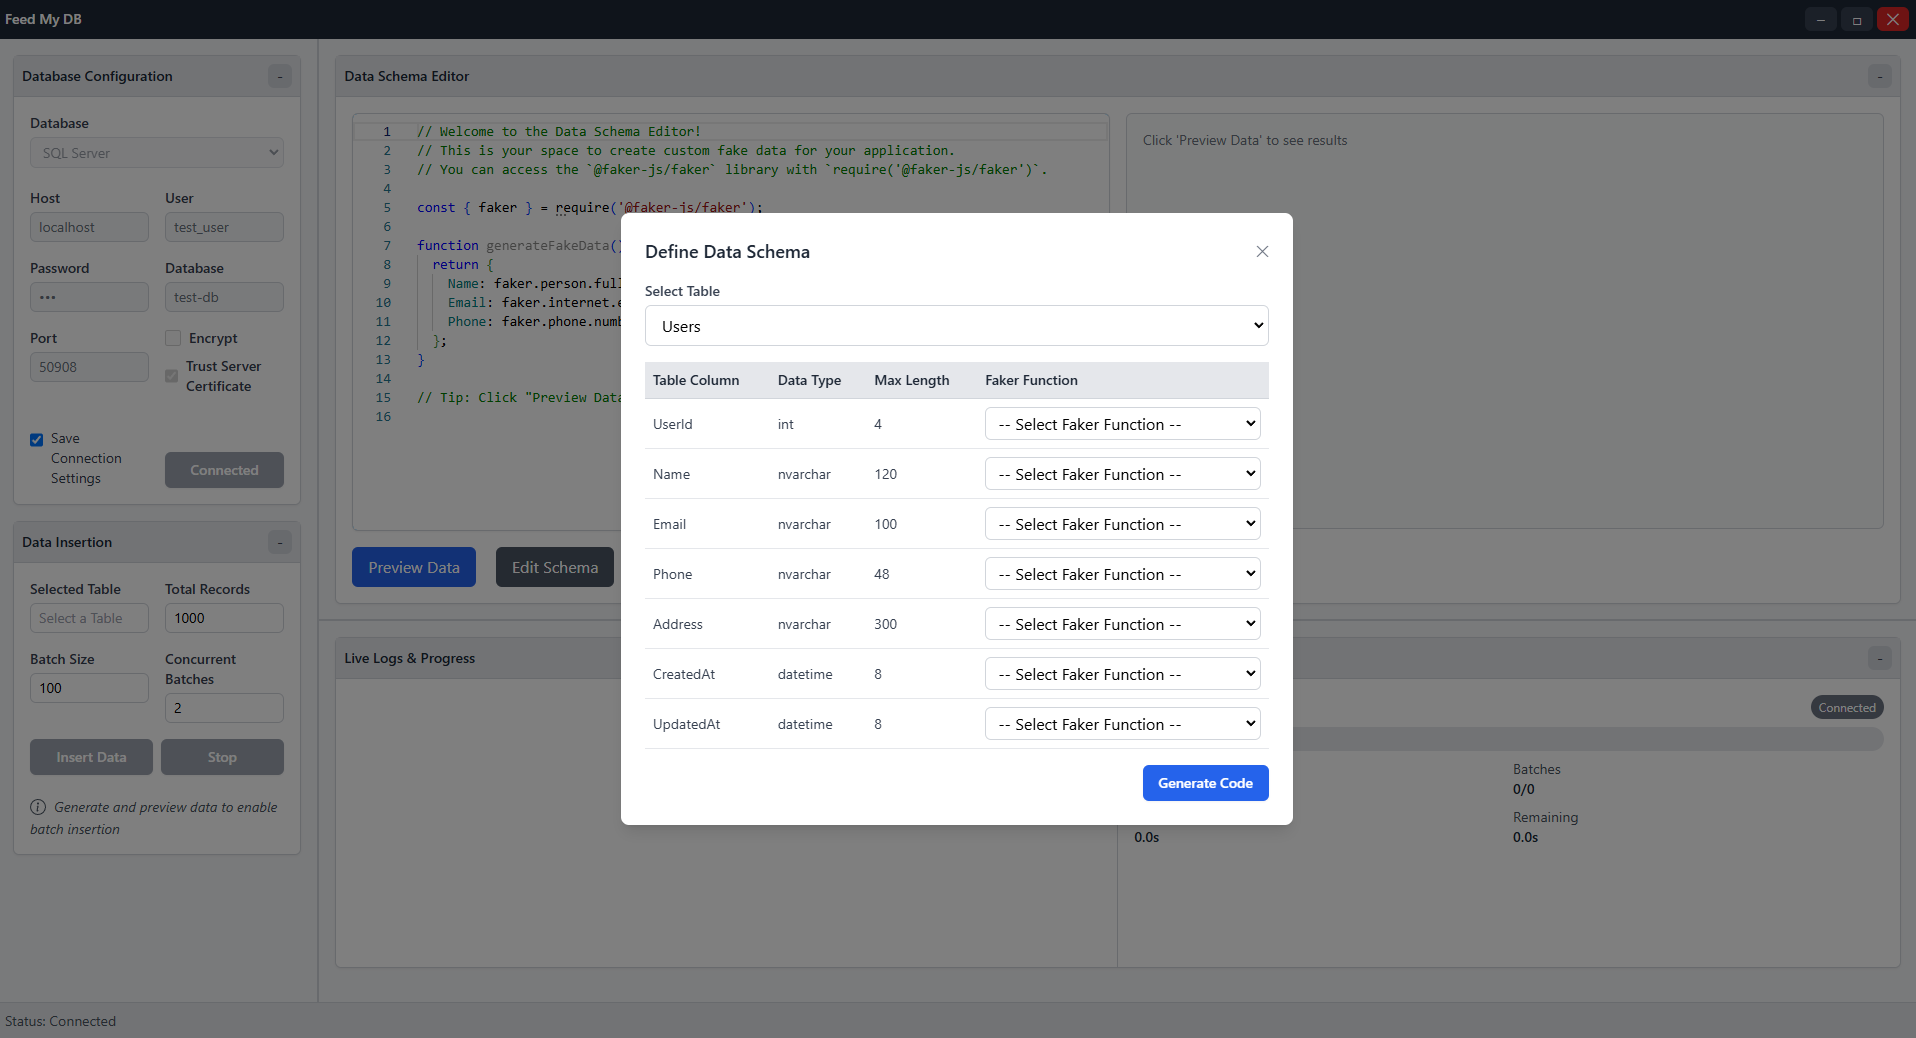
Task: Click the Connected button in Database Configuration
Action: pyautogui.click(x=224, y=470)
